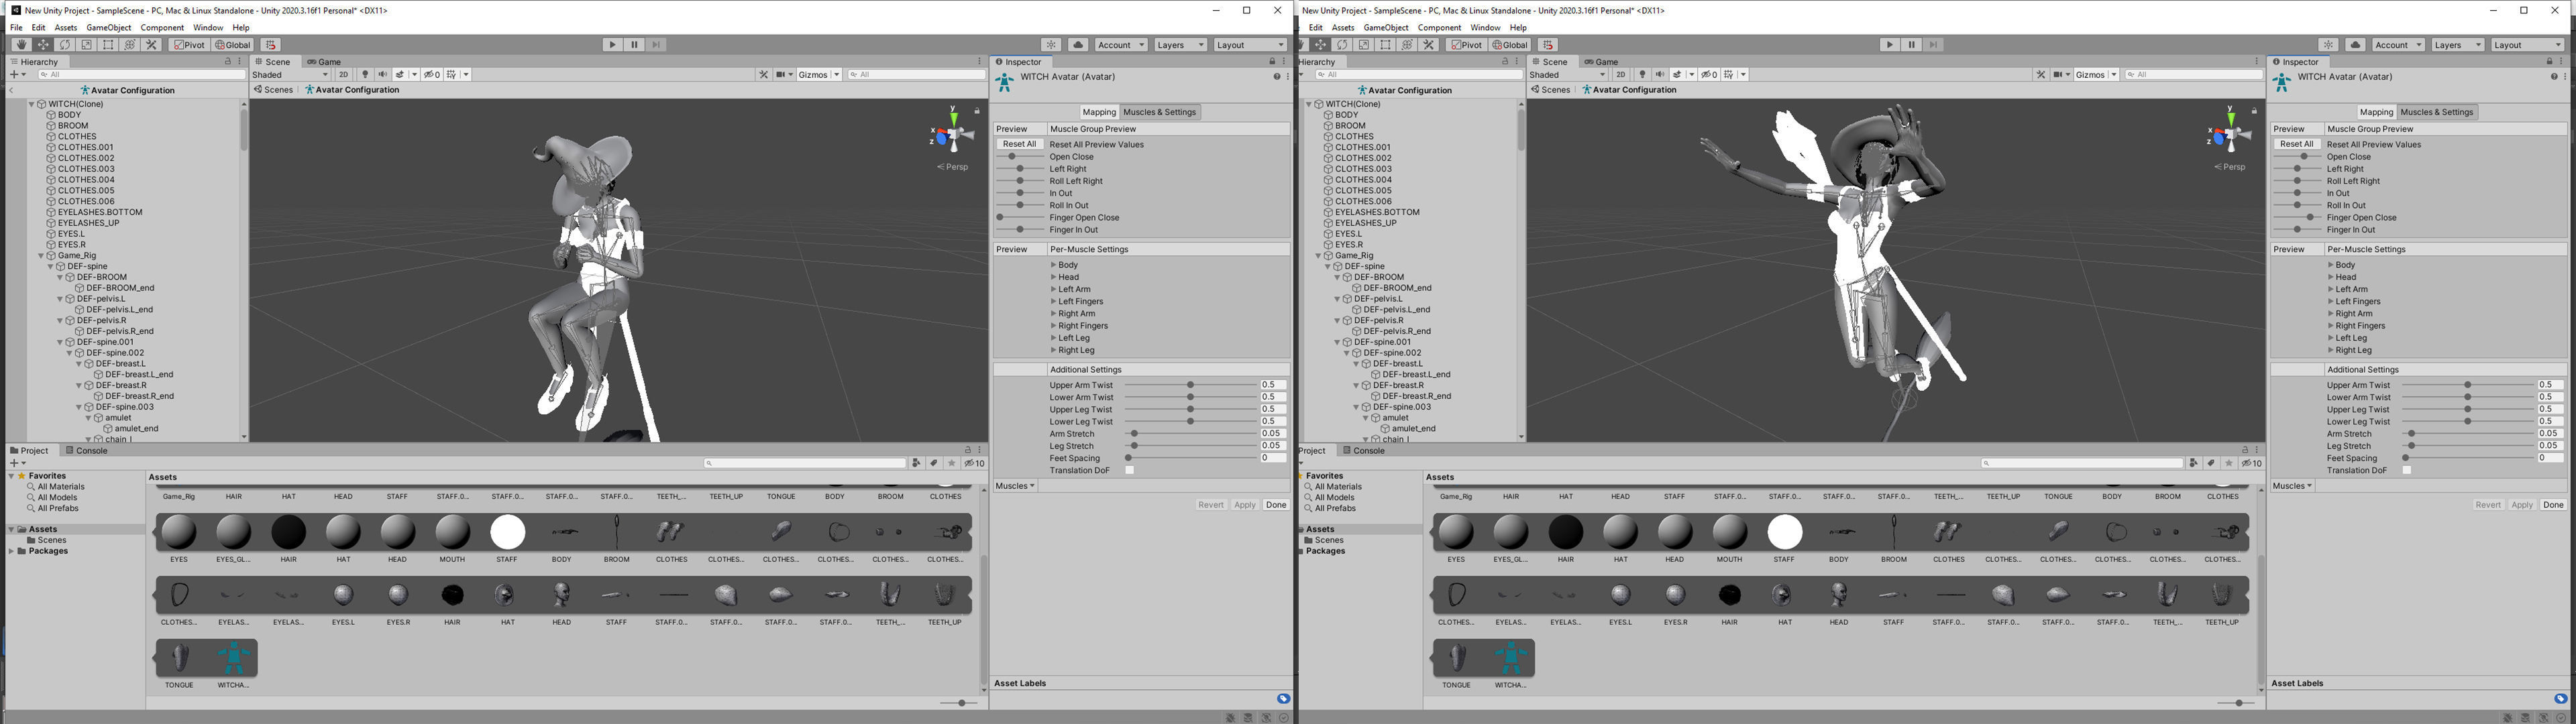Enable Translation DoF checkbox in right Inspector

[2406, 470]
